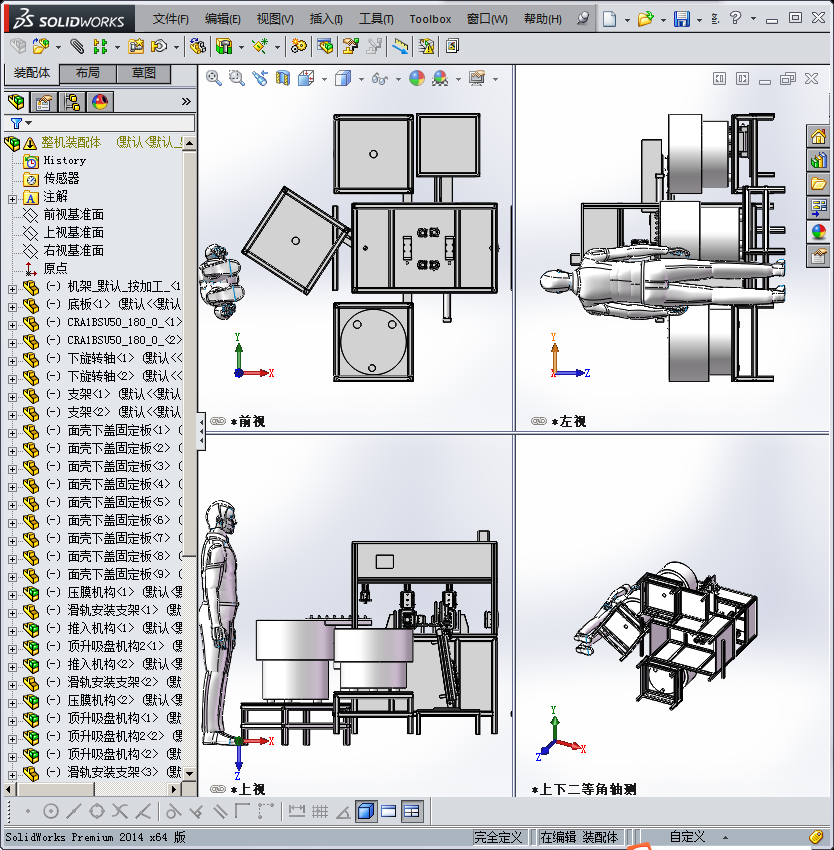The width and height of the screenshot is (834, 850).
Task: Open the 文件(F) menu
Action: [170, 19]
